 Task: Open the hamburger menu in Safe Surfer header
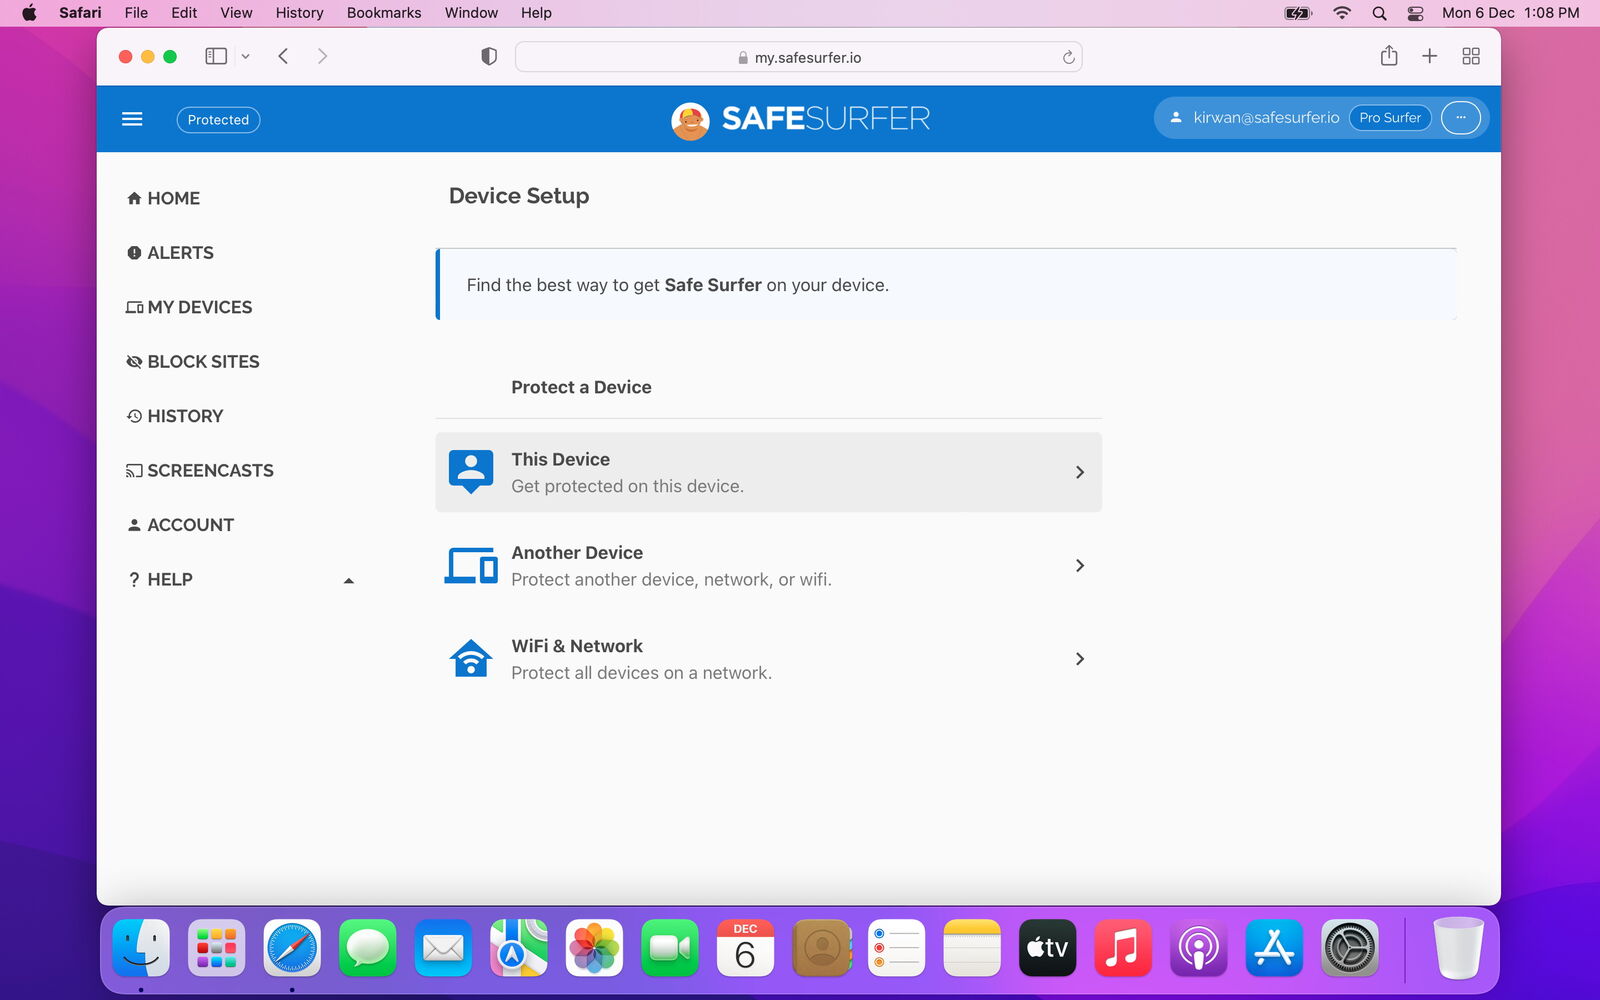point(132,119)
